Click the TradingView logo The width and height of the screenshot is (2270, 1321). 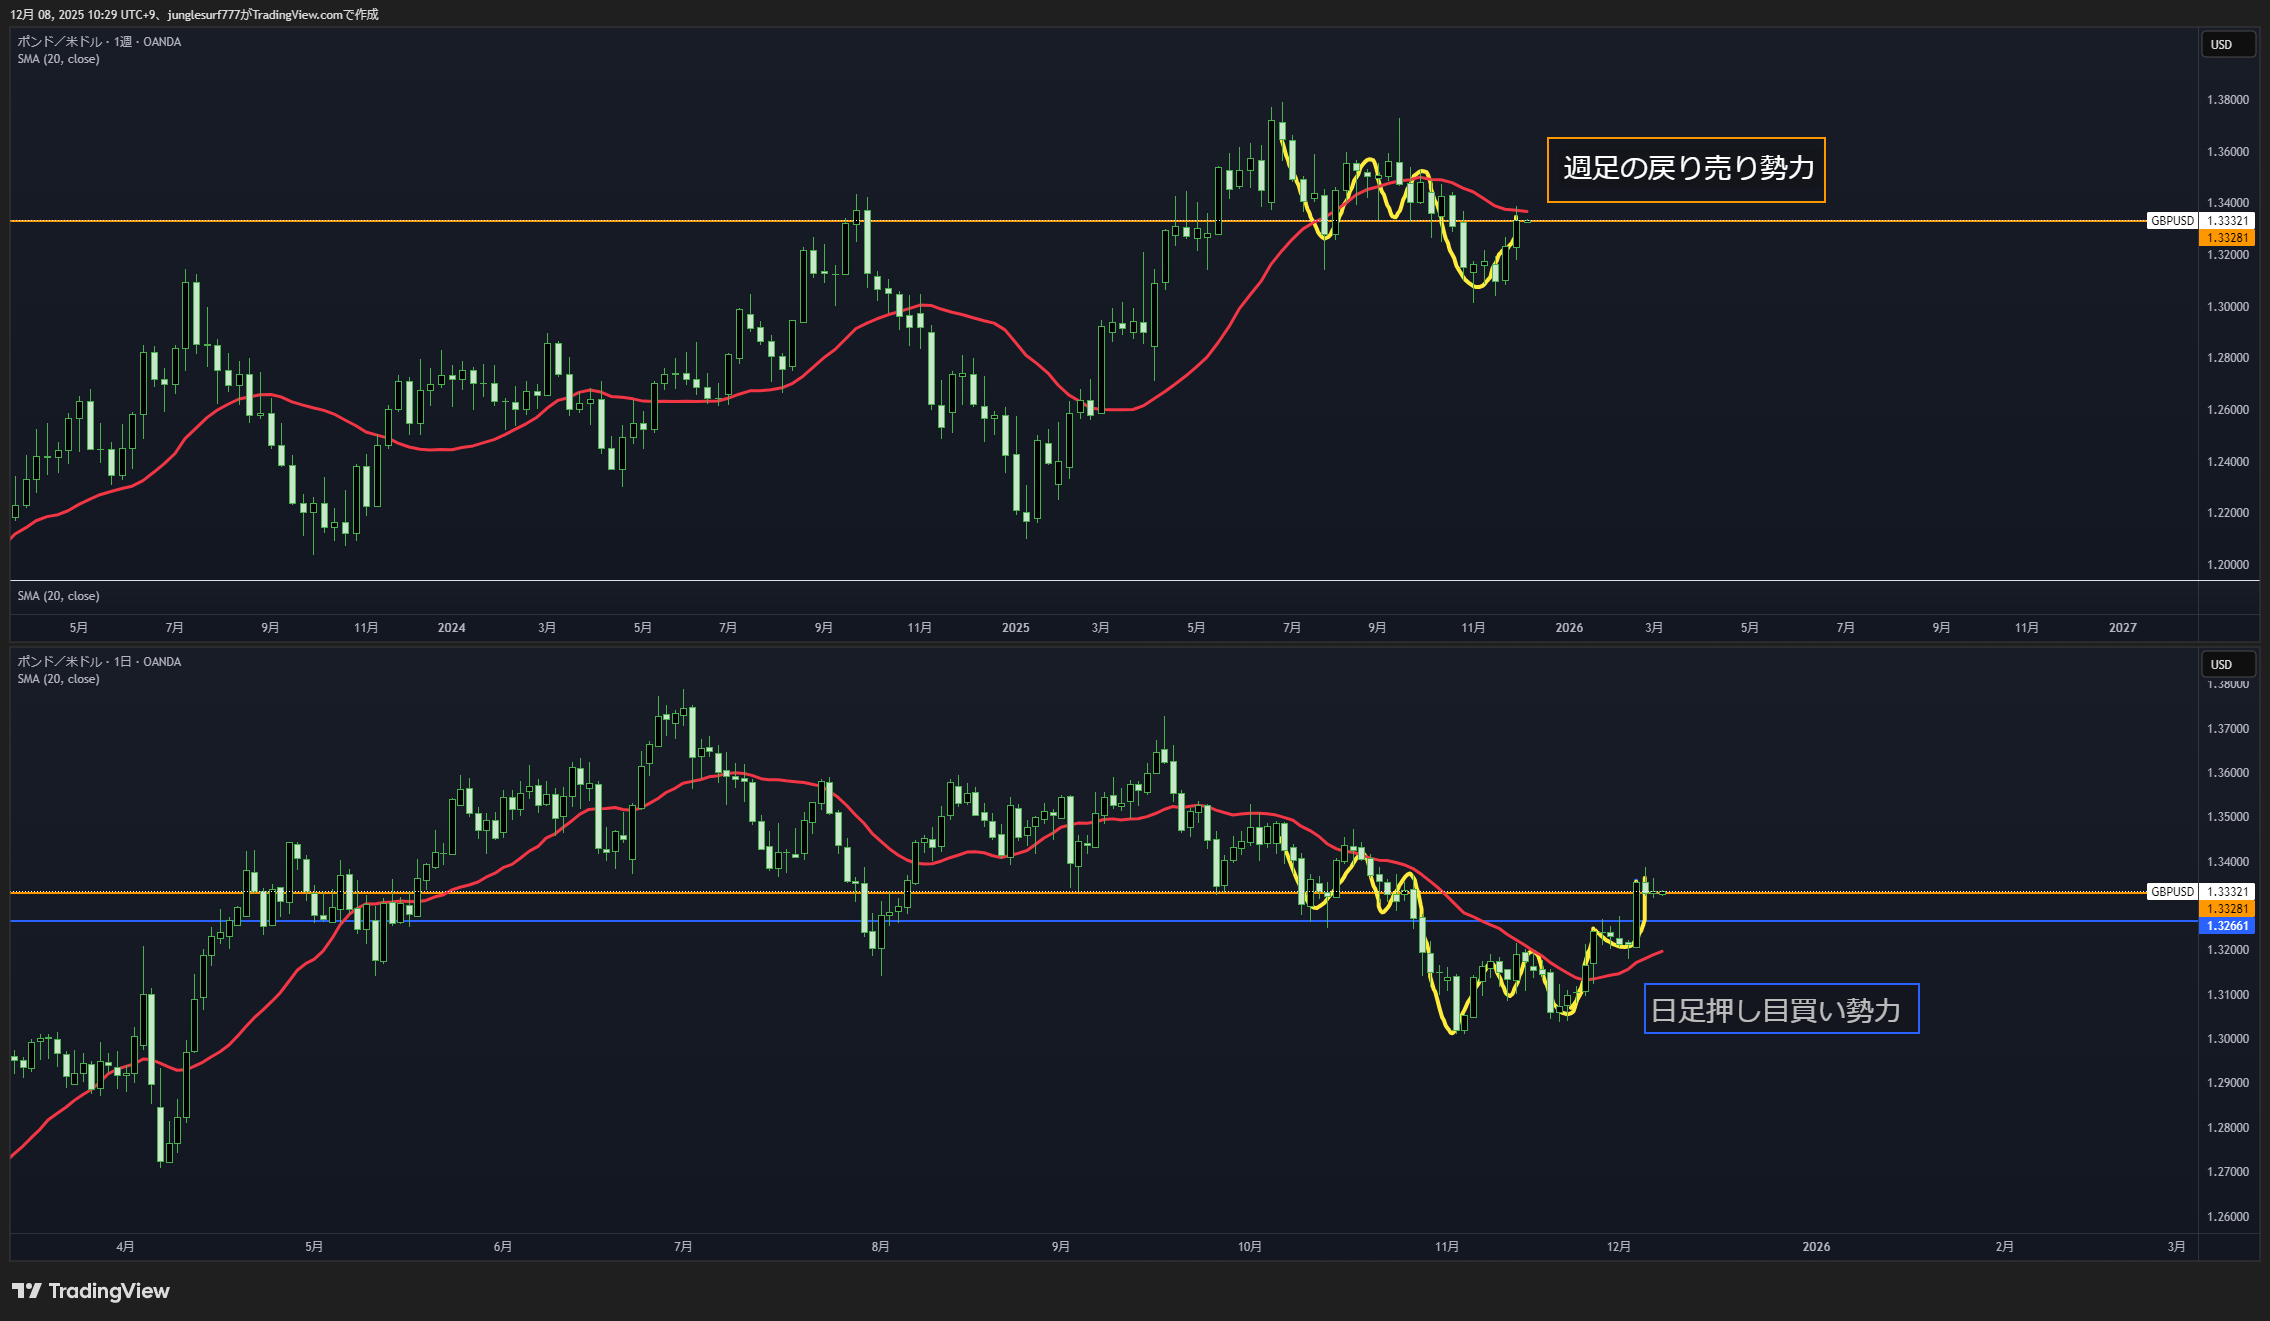90,1291
